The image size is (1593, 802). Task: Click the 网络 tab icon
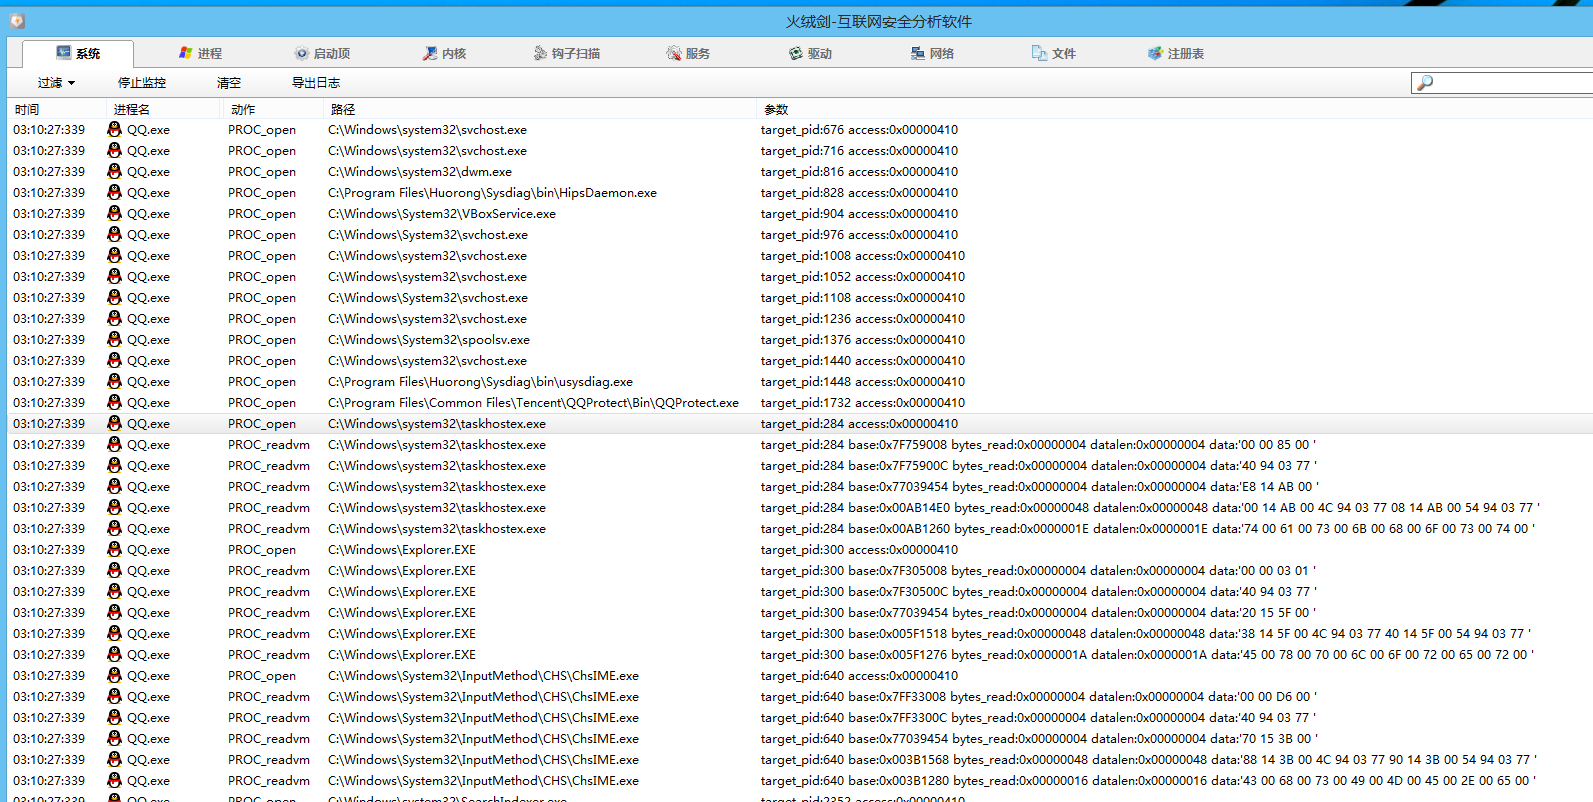[x=918, y=53]
